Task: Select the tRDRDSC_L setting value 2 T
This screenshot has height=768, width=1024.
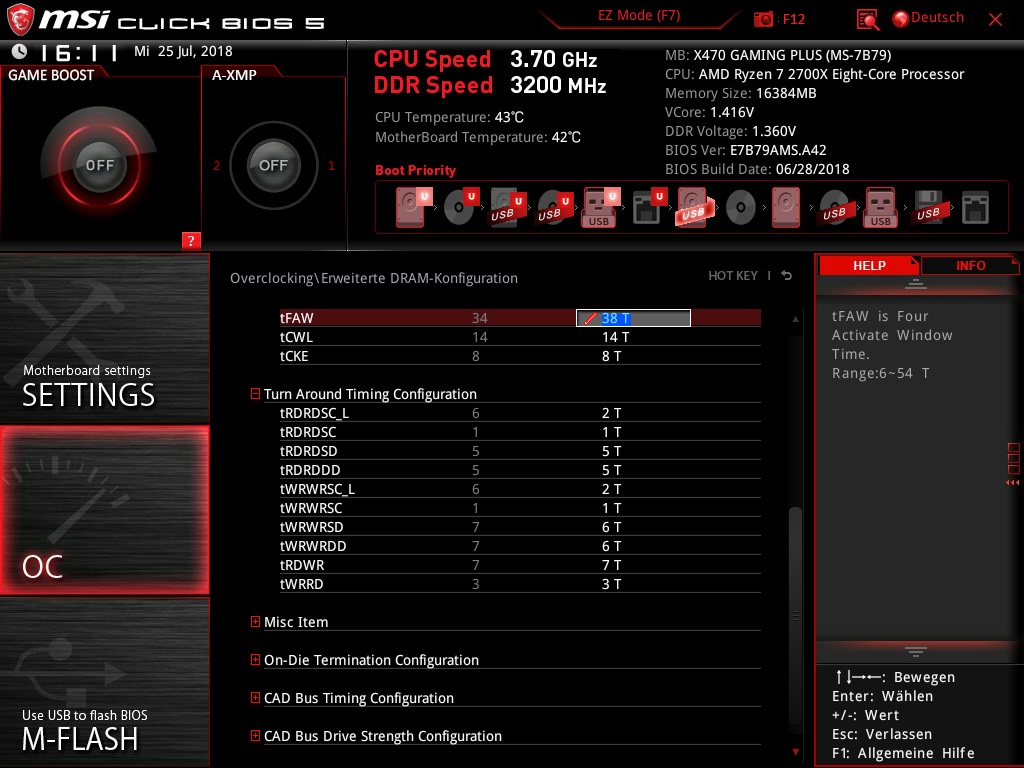Action: coord(611,413)
